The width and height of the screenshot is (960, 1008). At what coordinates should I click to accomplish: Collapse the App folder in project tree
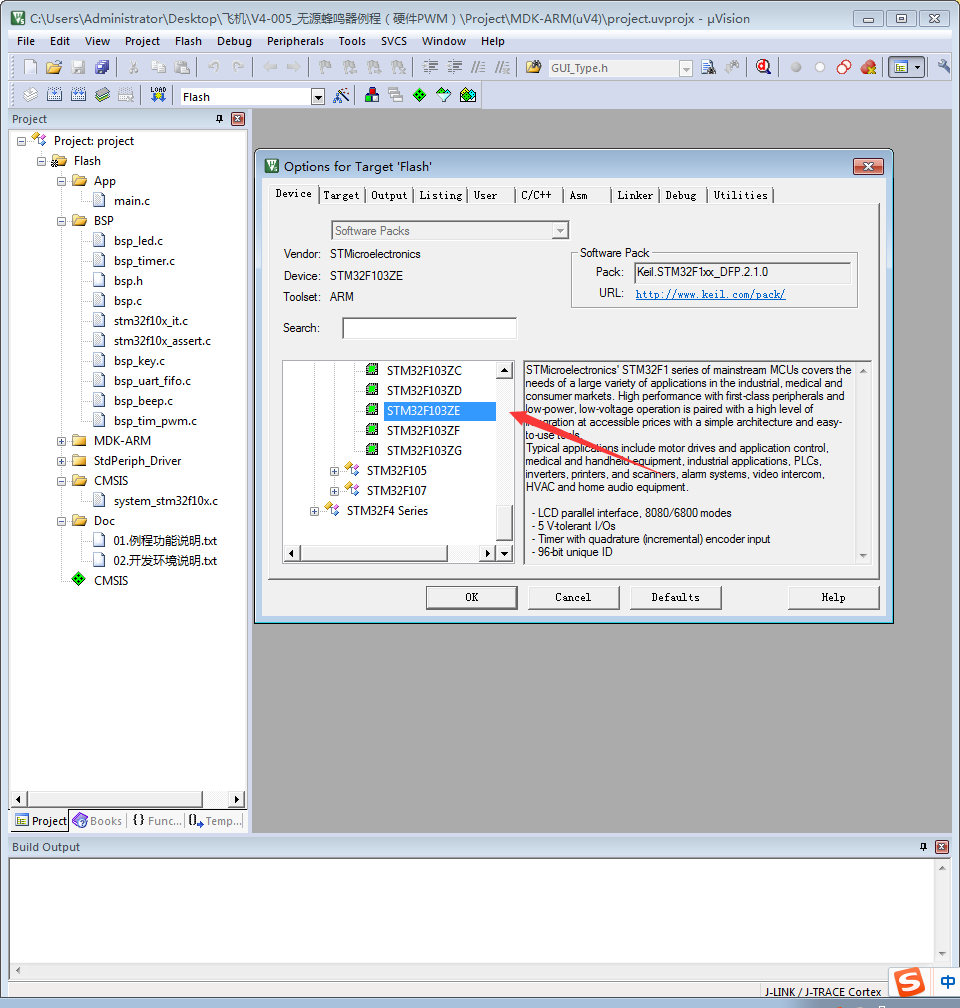click(x=61, y=181)
